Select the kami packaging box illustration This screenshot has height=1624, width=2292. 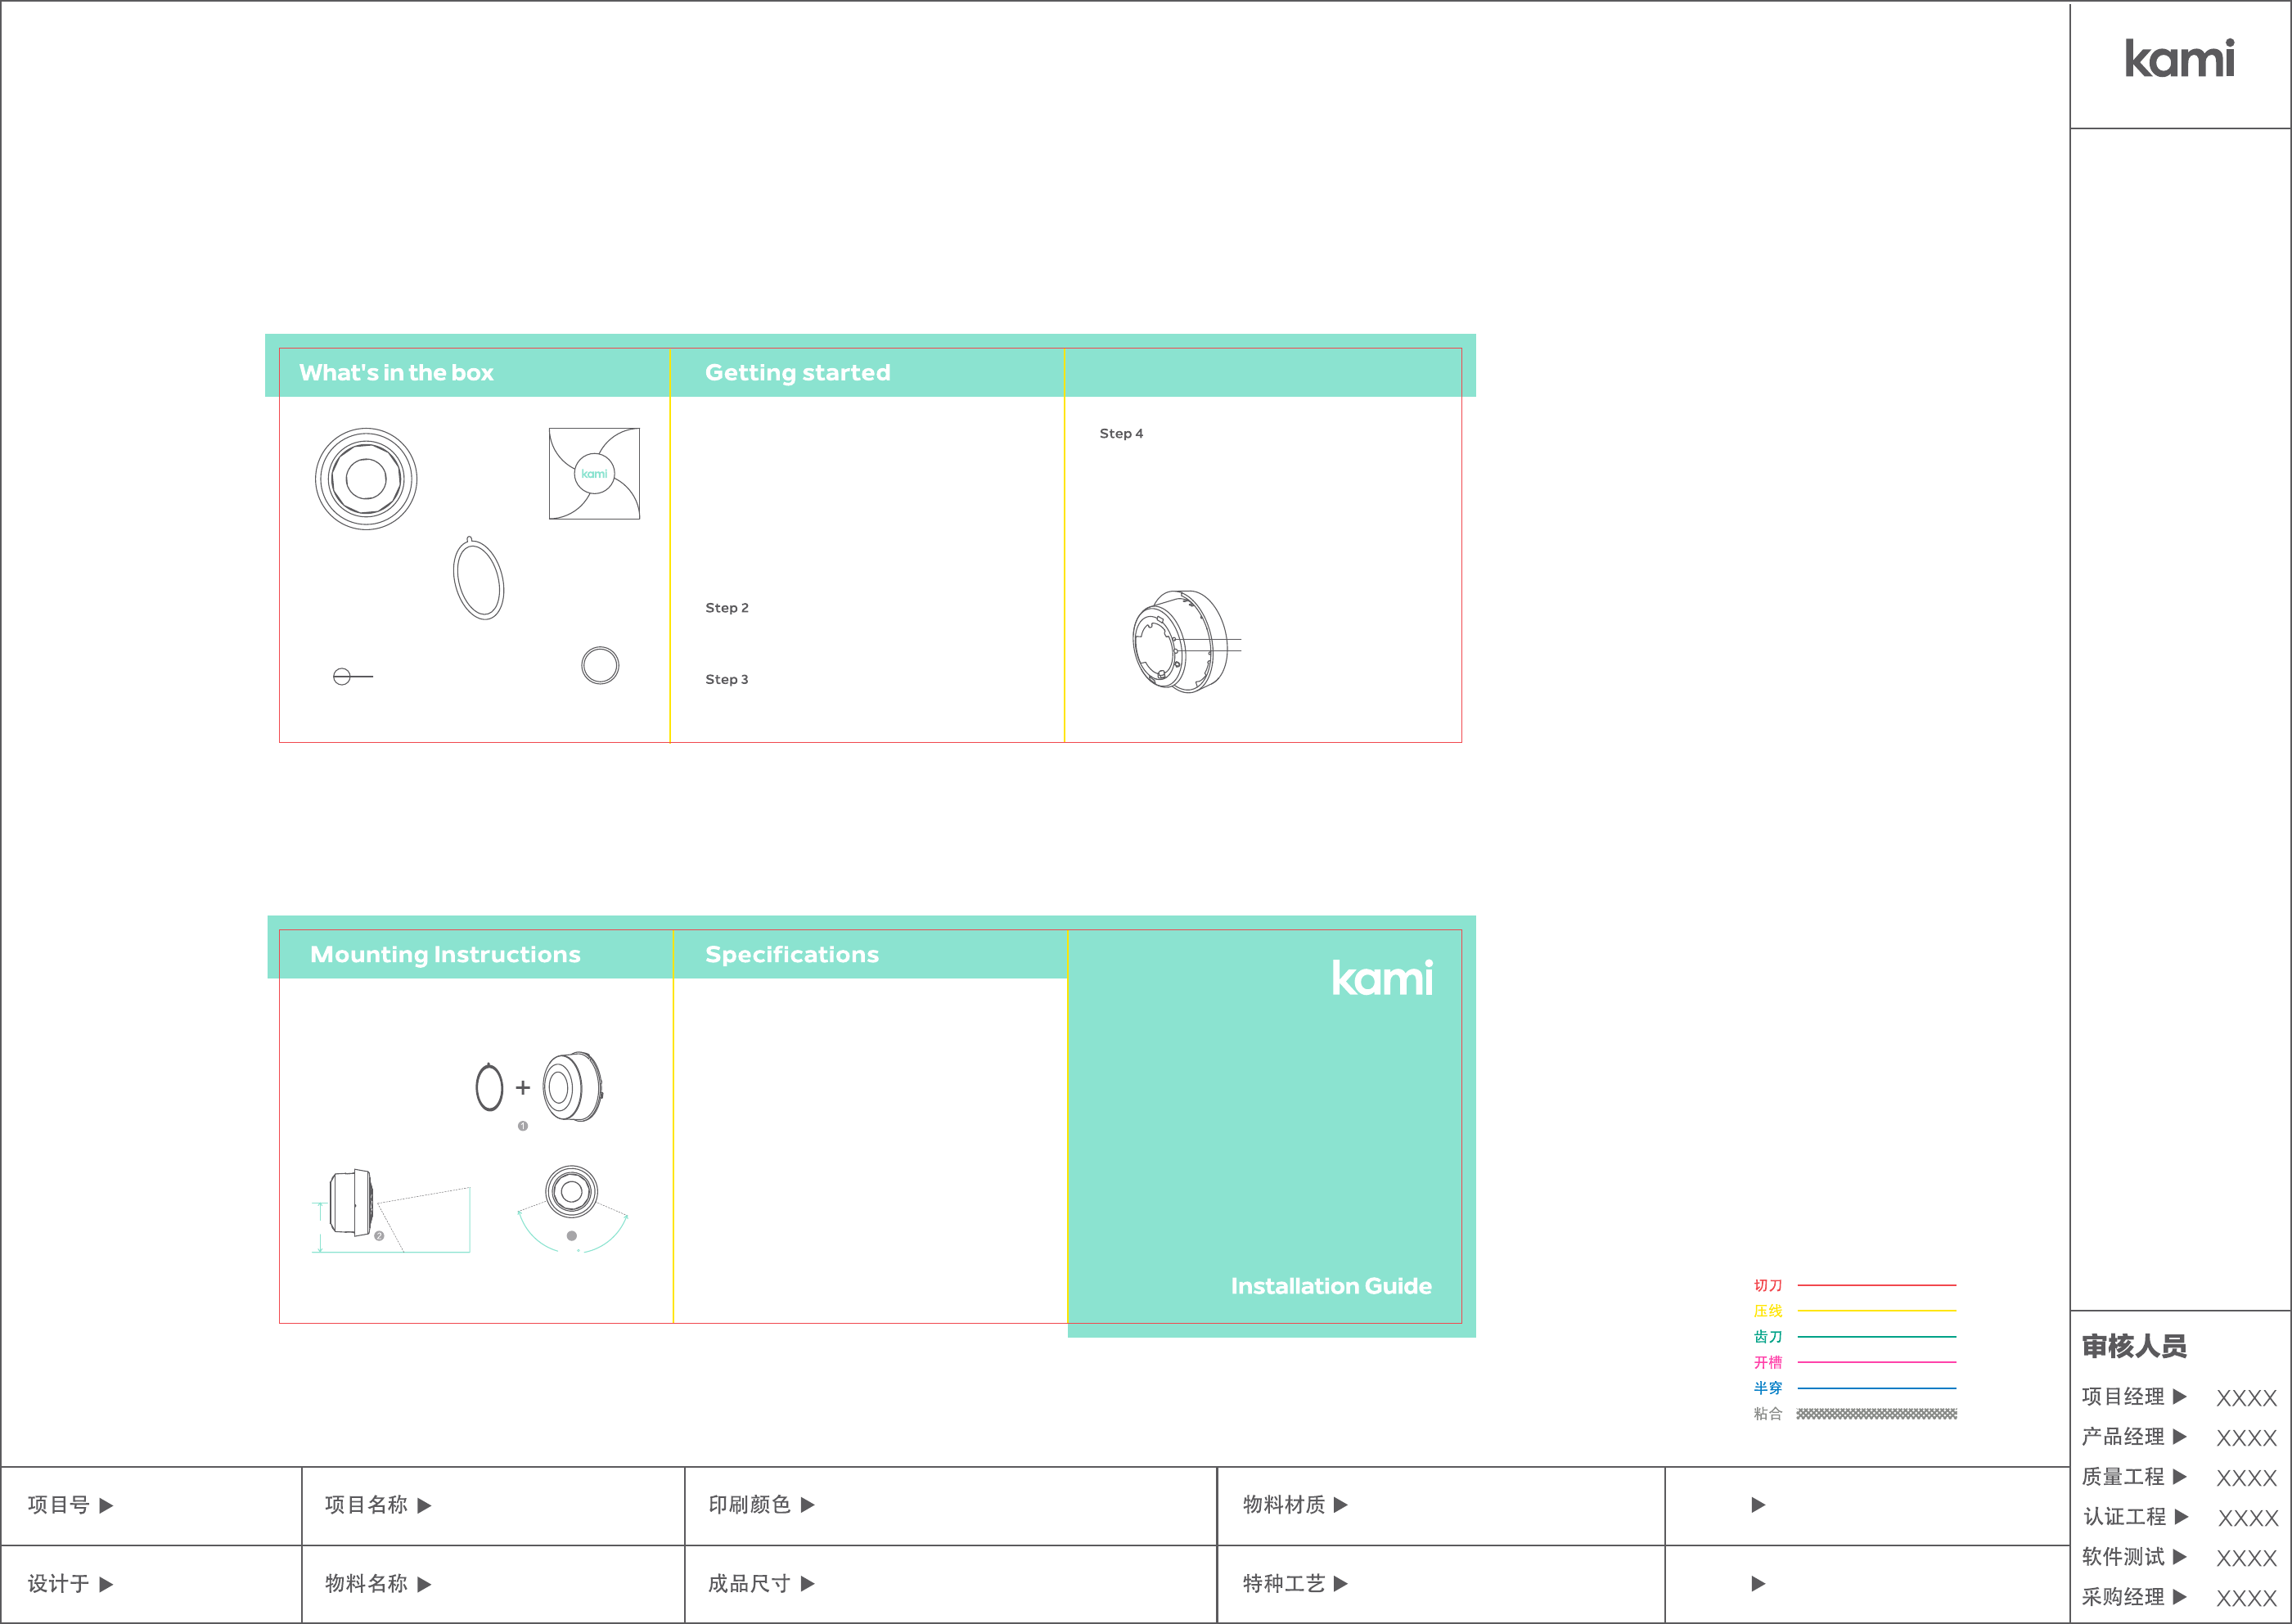pos(594,474)
